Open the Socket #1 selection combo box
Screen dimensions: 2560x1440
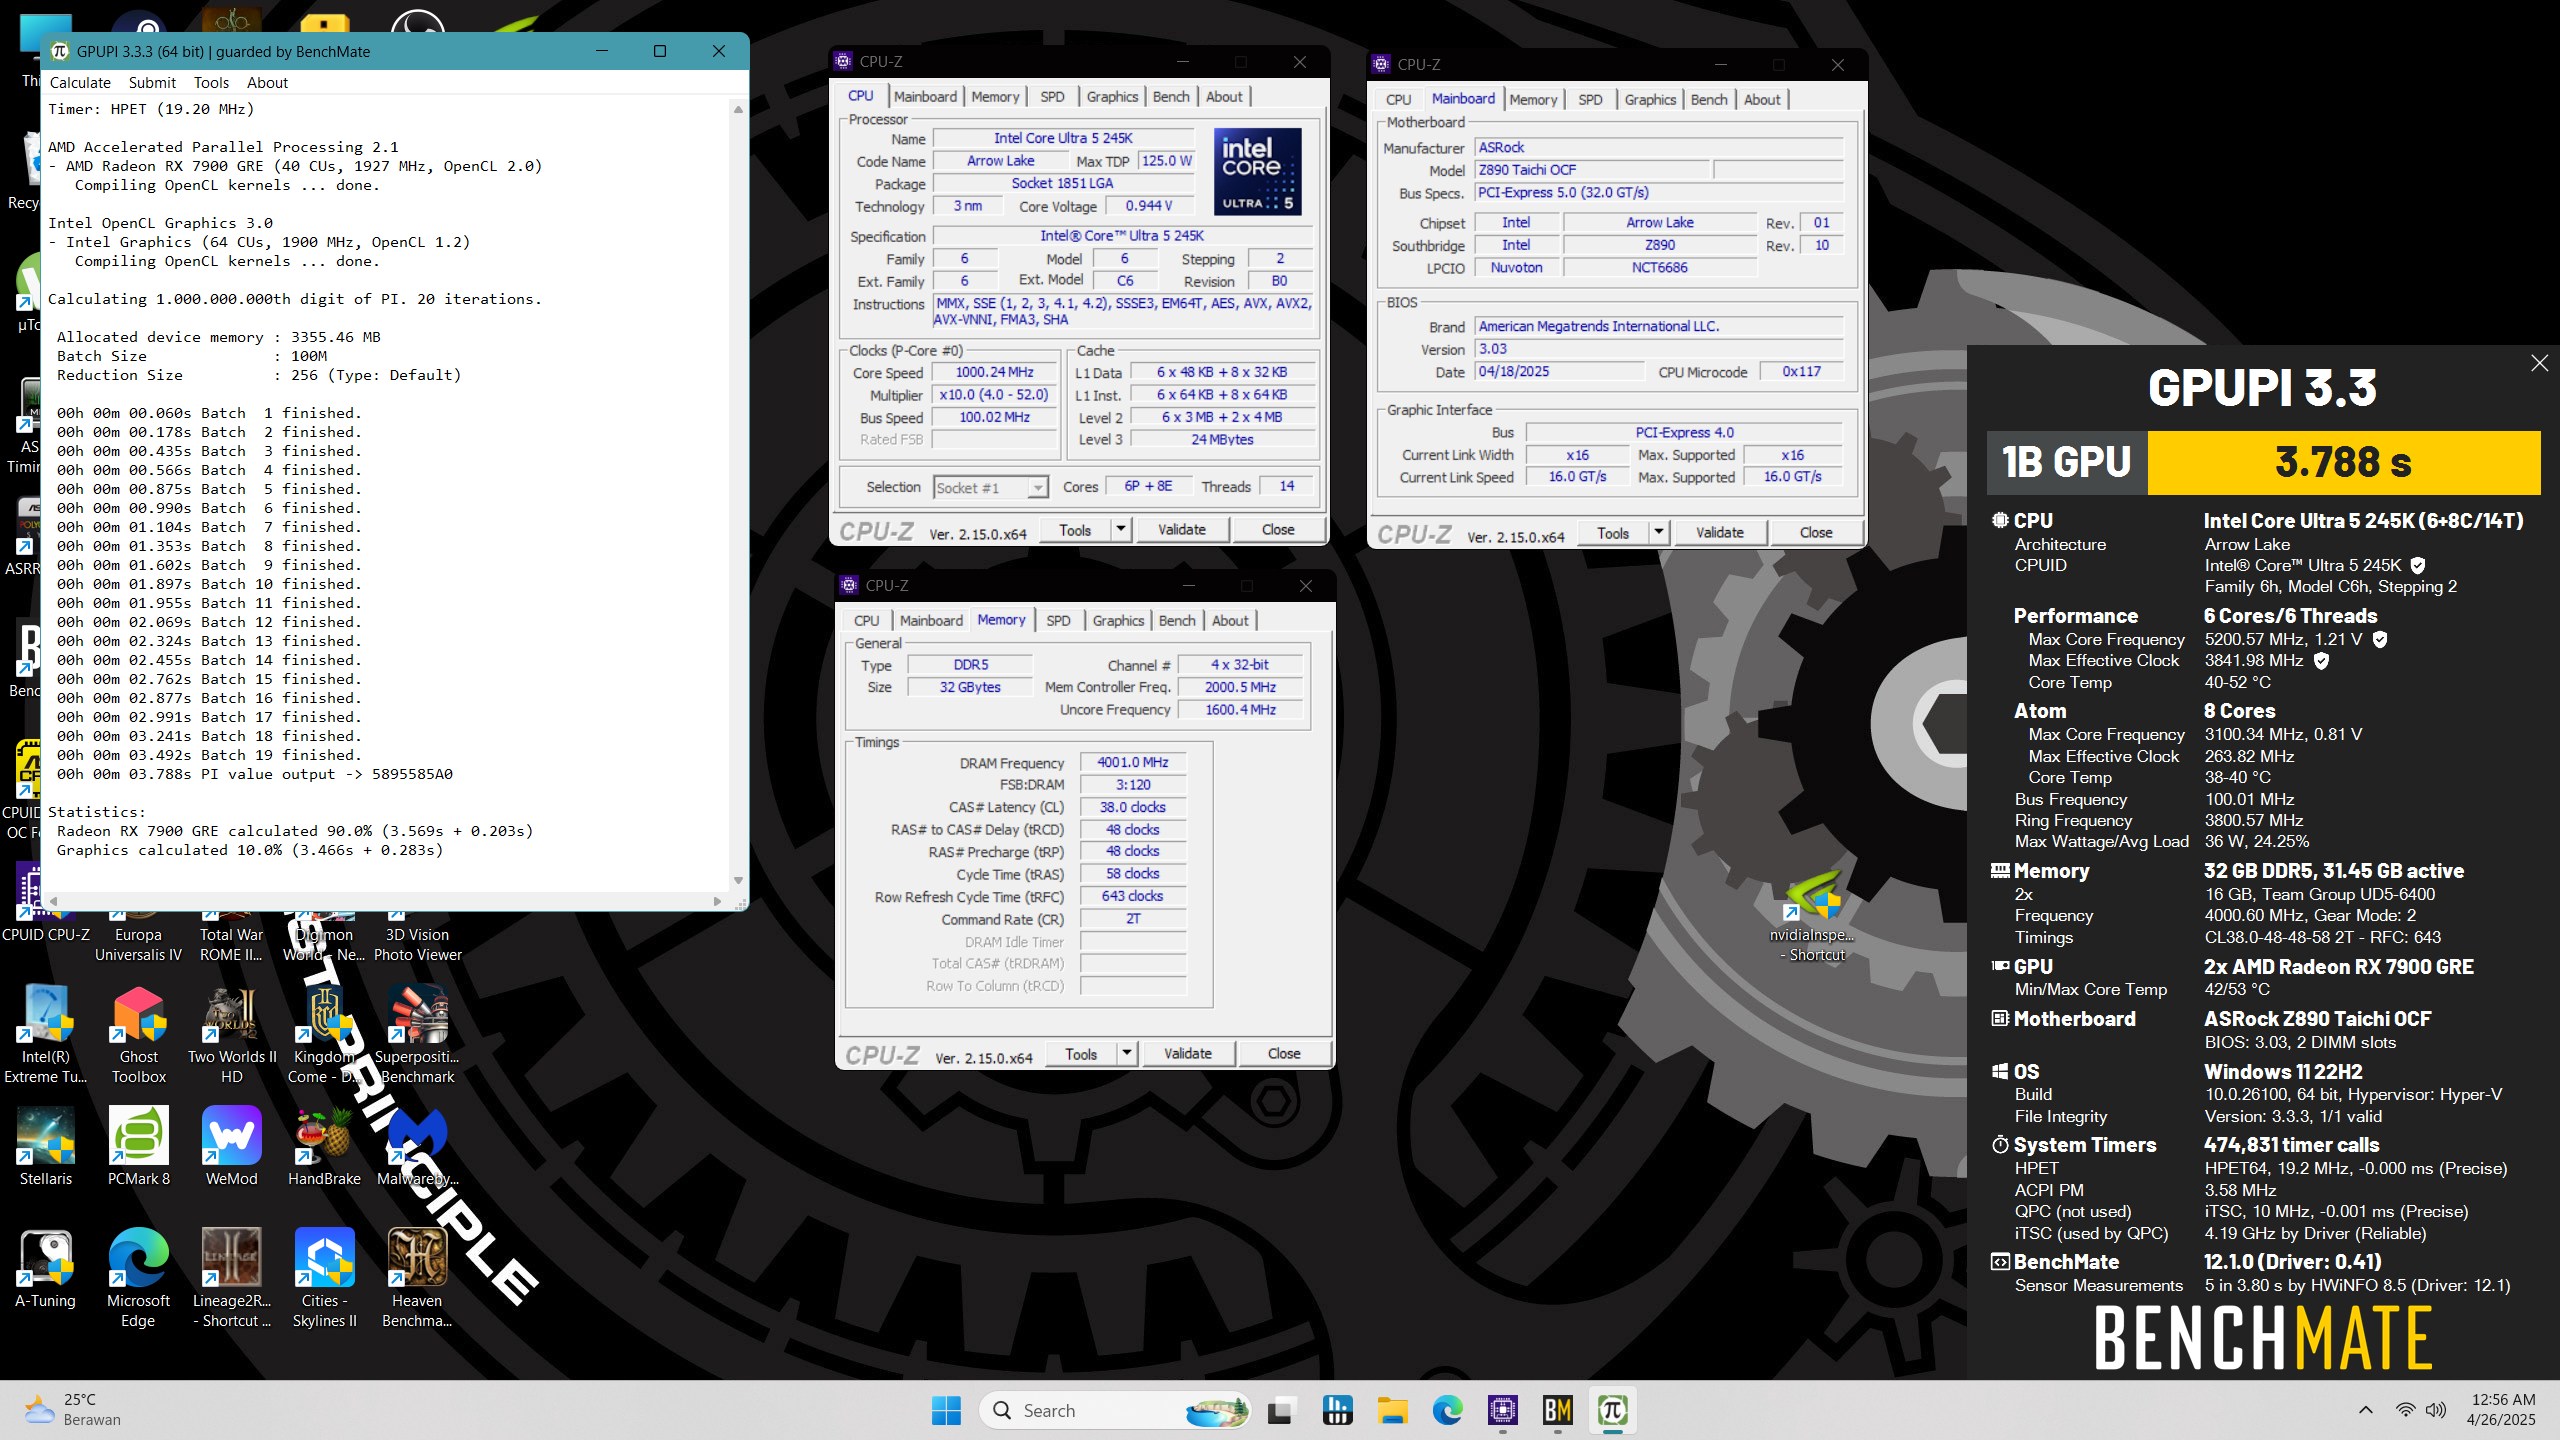point(990,487)
